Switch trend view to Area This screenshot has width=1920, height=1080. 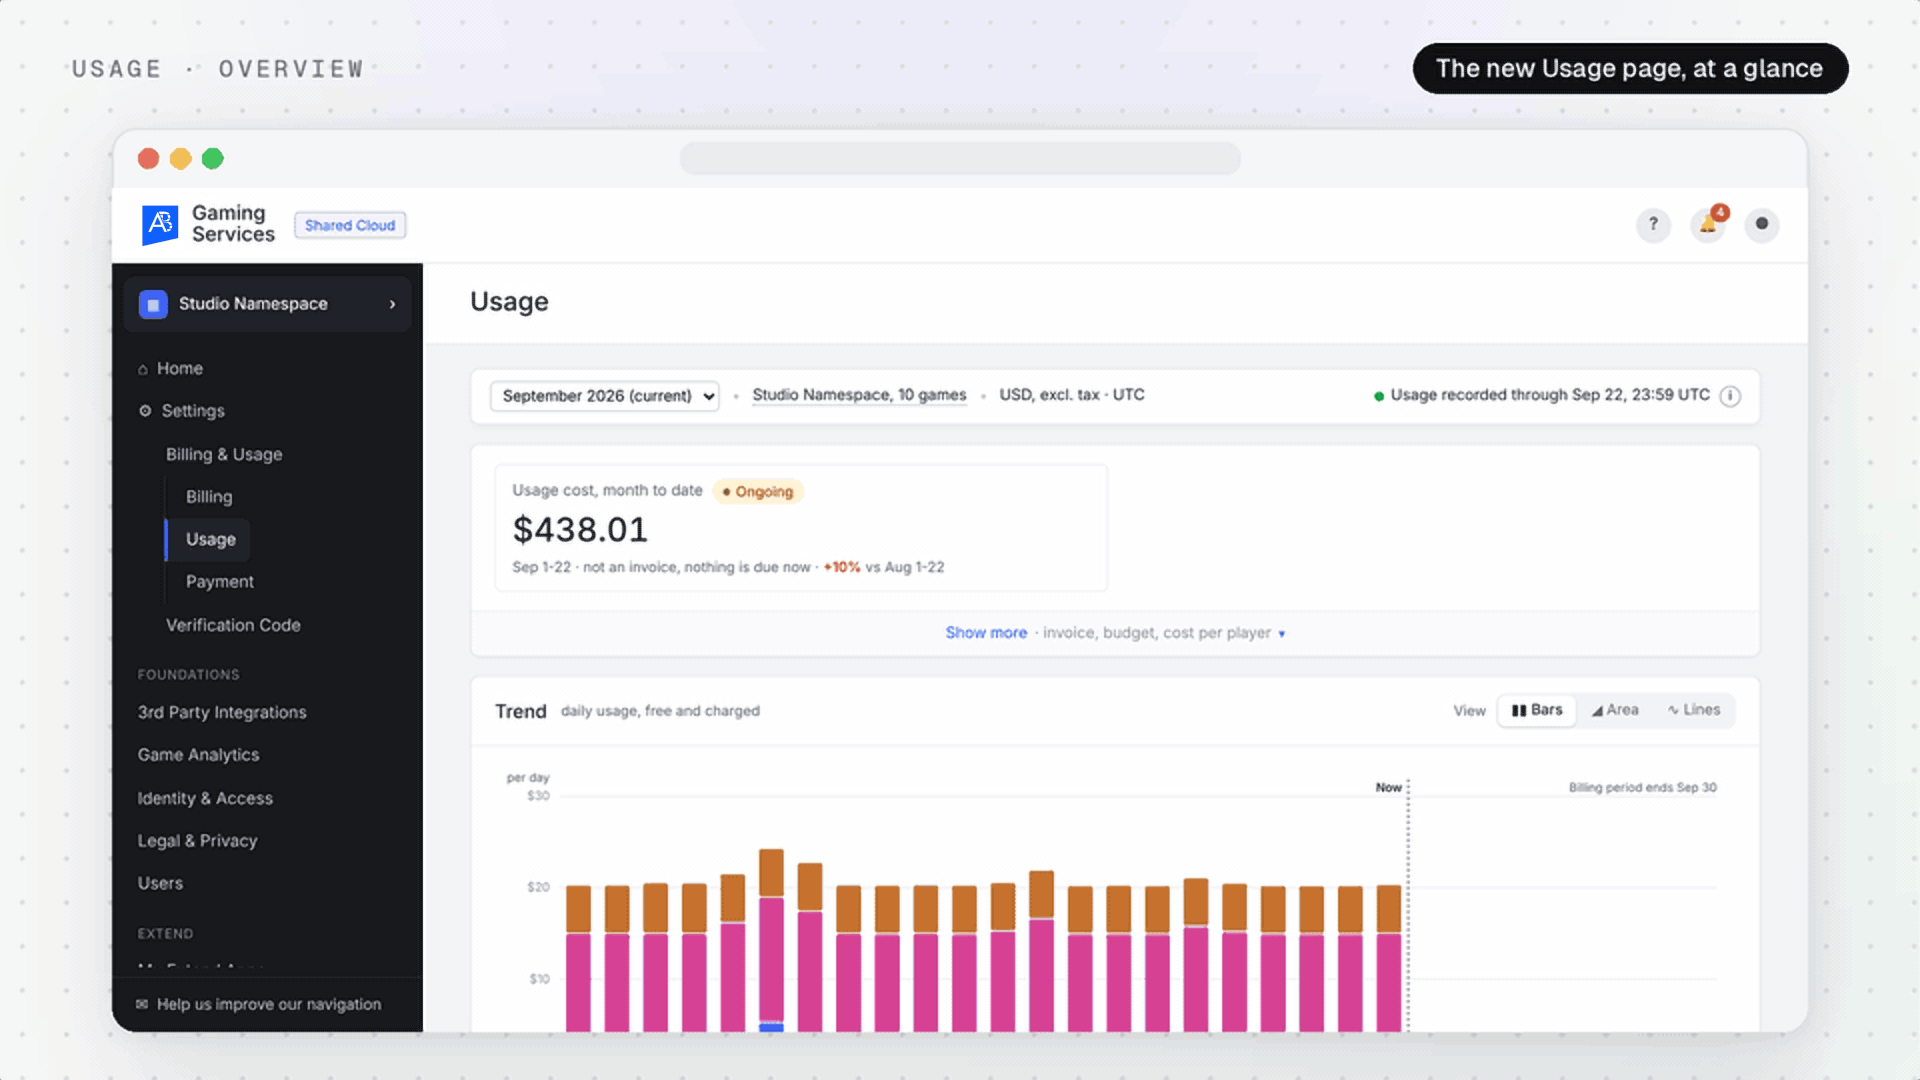1615,710
